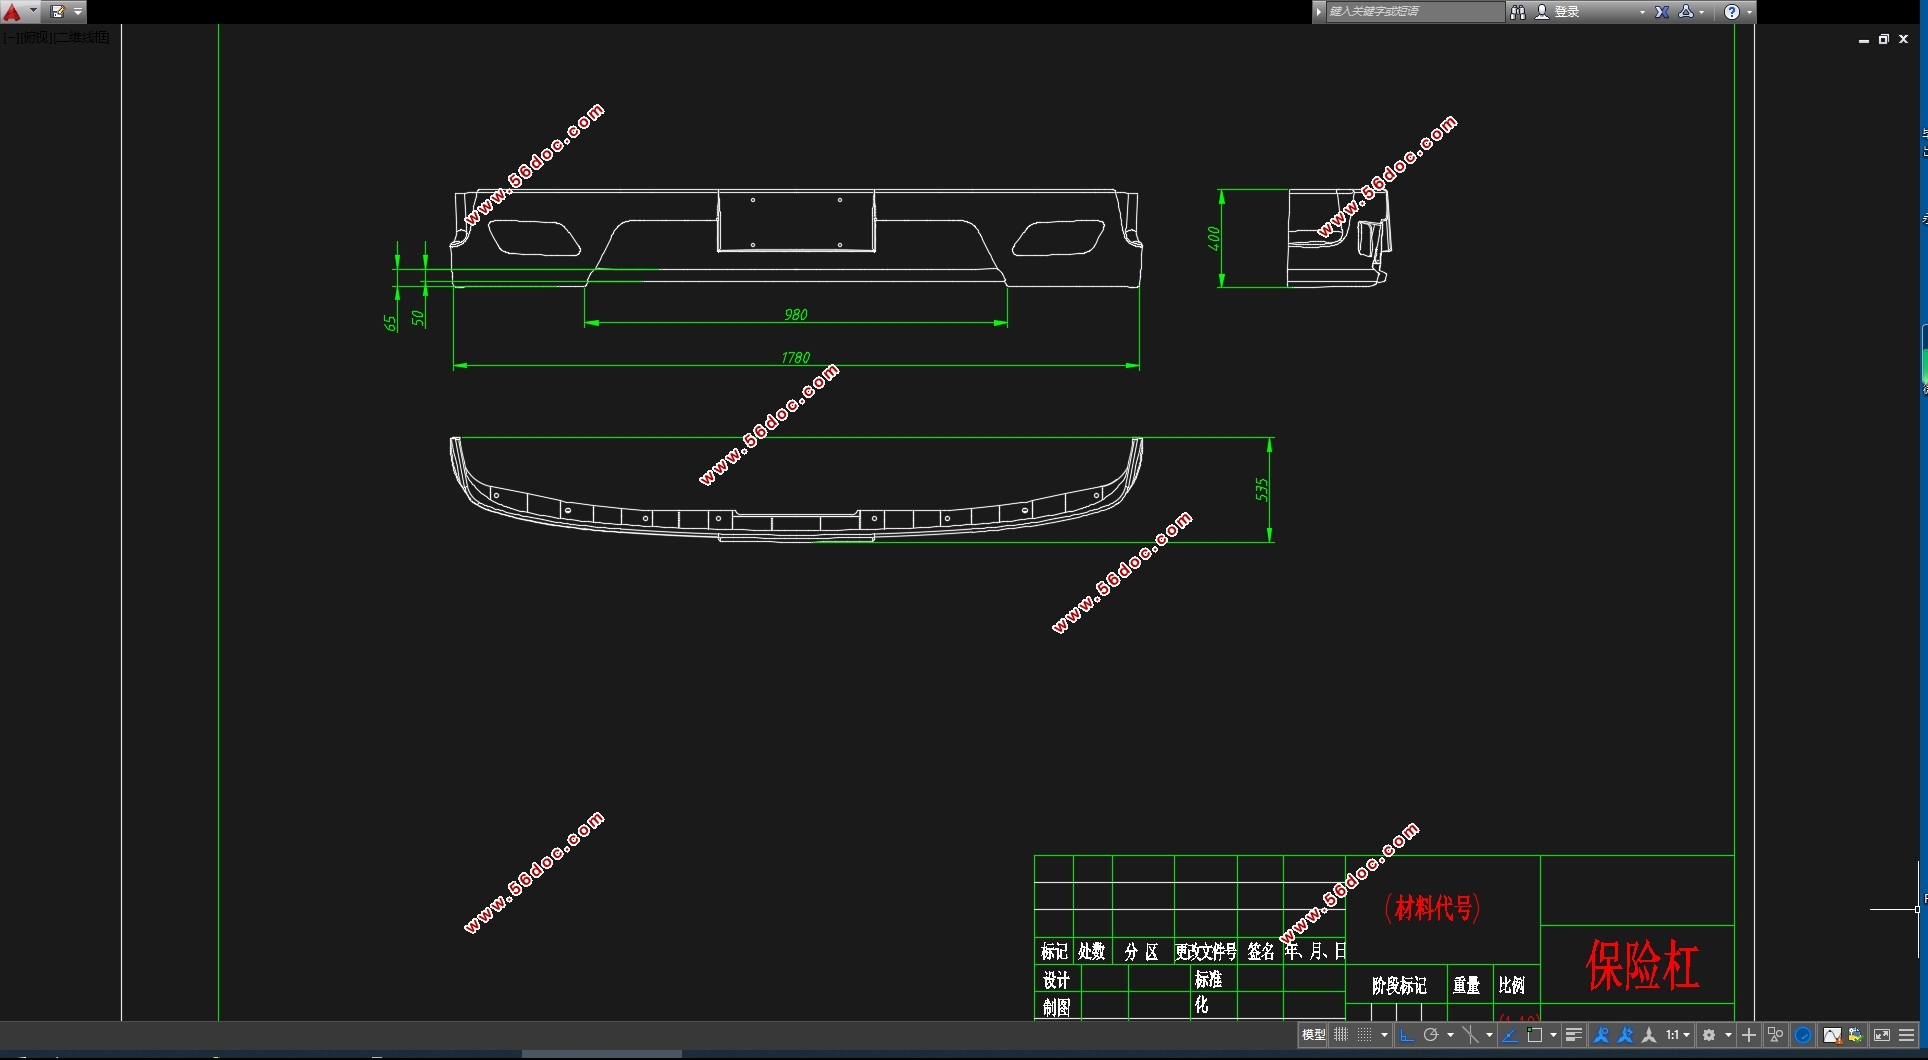
Task: Switch to the 模型 model space tab
Action: point(1313,1035)
